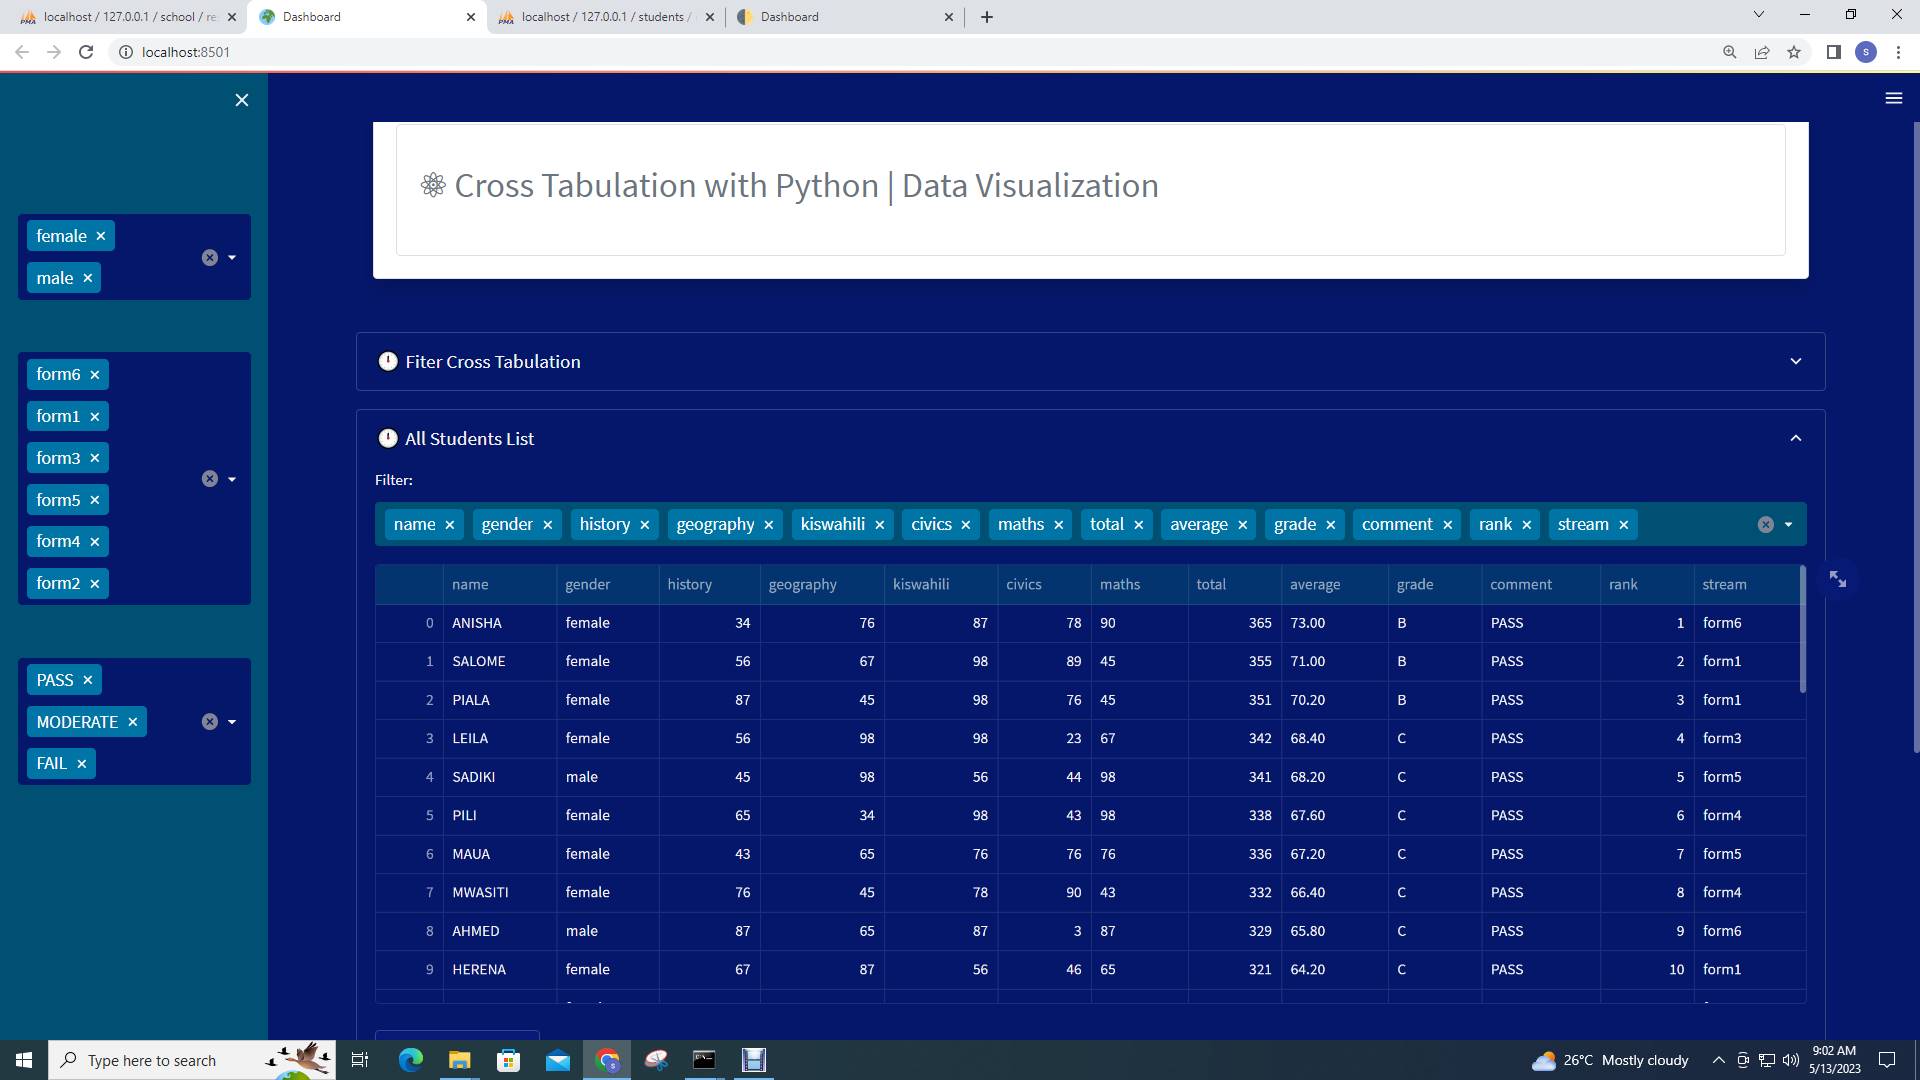Expand the students table to fullscreen
1920x1080 pixels.
[x=1840, y=578]
